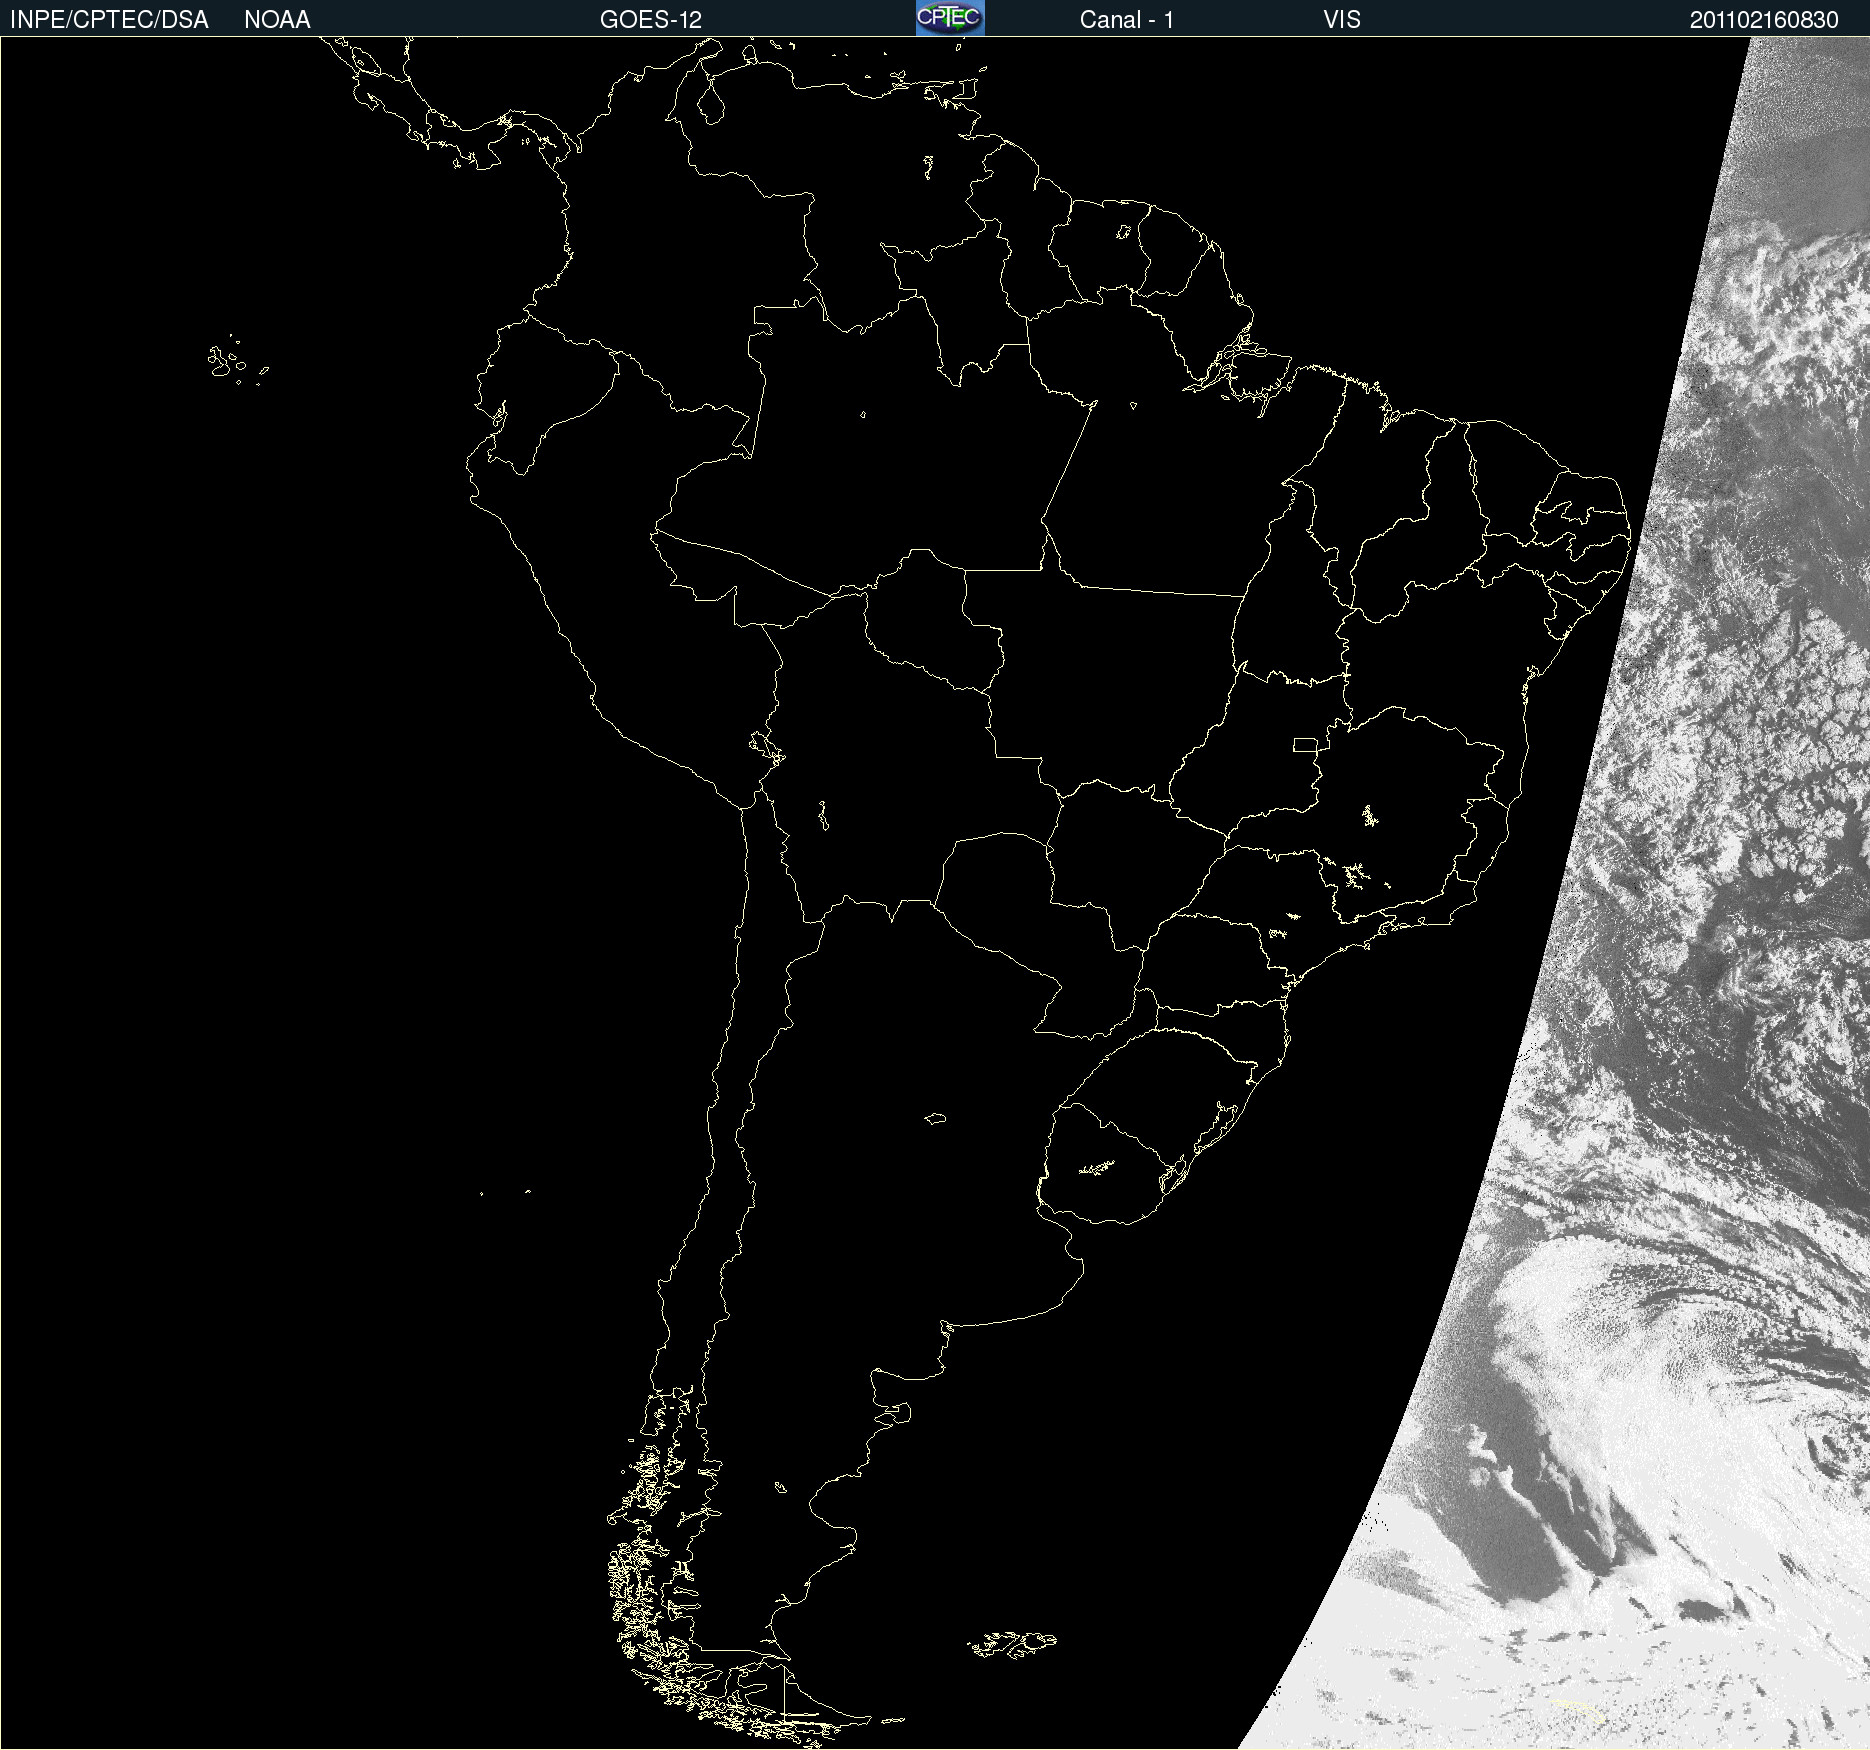Viewport: 1870px width, 1750px height.
Task: Click the GOES-12 satellite label
Action: pos(651,20)
